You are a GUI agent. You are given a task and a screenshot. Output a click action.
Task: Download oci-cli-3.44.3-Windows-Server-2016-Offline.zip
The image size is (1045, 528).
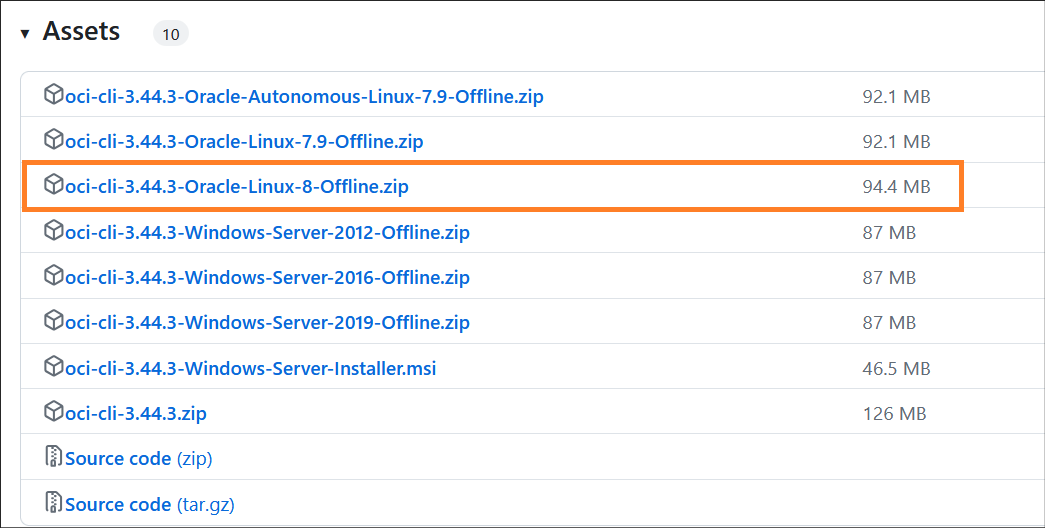click(x=267, y=277)
